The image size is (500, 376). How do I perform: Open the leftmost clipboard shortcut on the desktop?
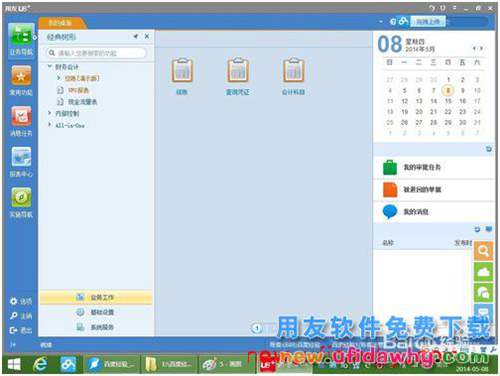click(182, 70)
